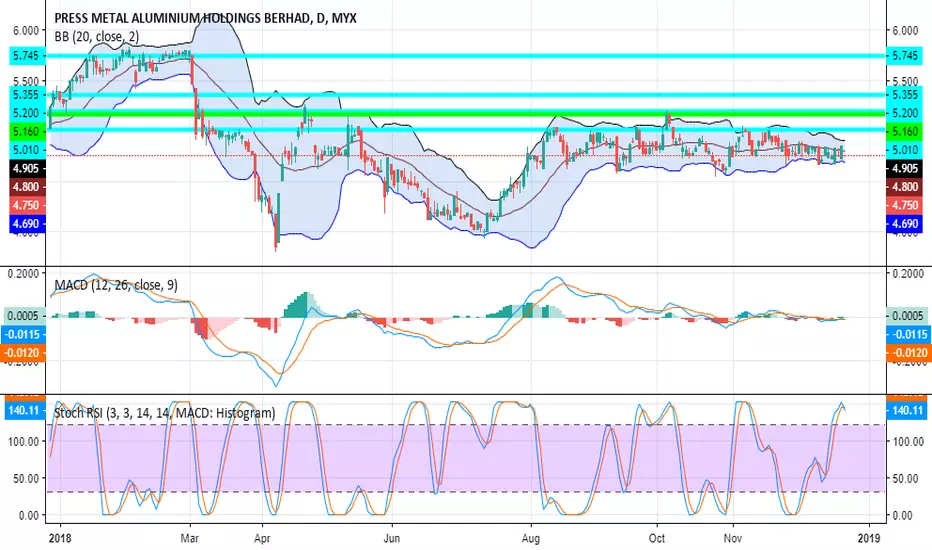Click the 2018 label on the time axis
932x550 pixels.
click(60, 538)
